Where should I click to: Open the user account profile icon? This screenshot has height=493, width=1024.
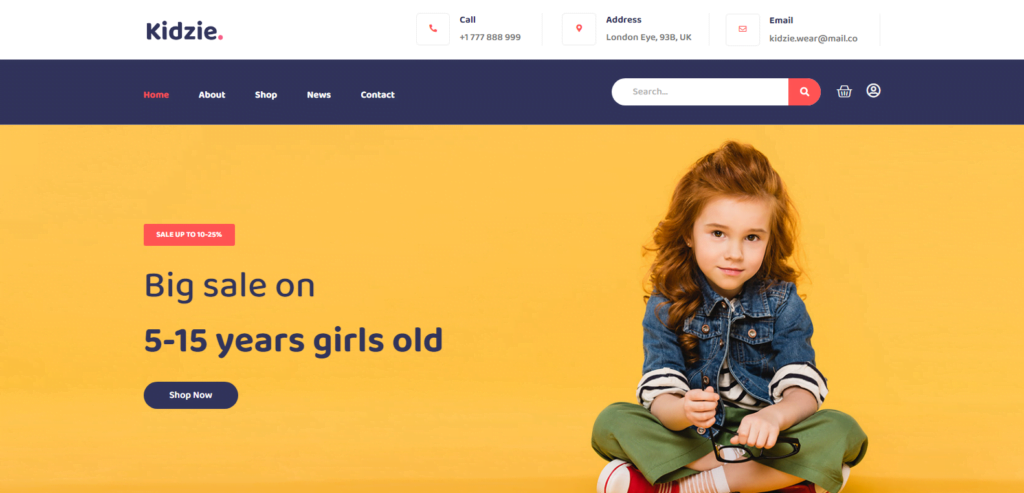pyautogui.click(x=873, y=91)
